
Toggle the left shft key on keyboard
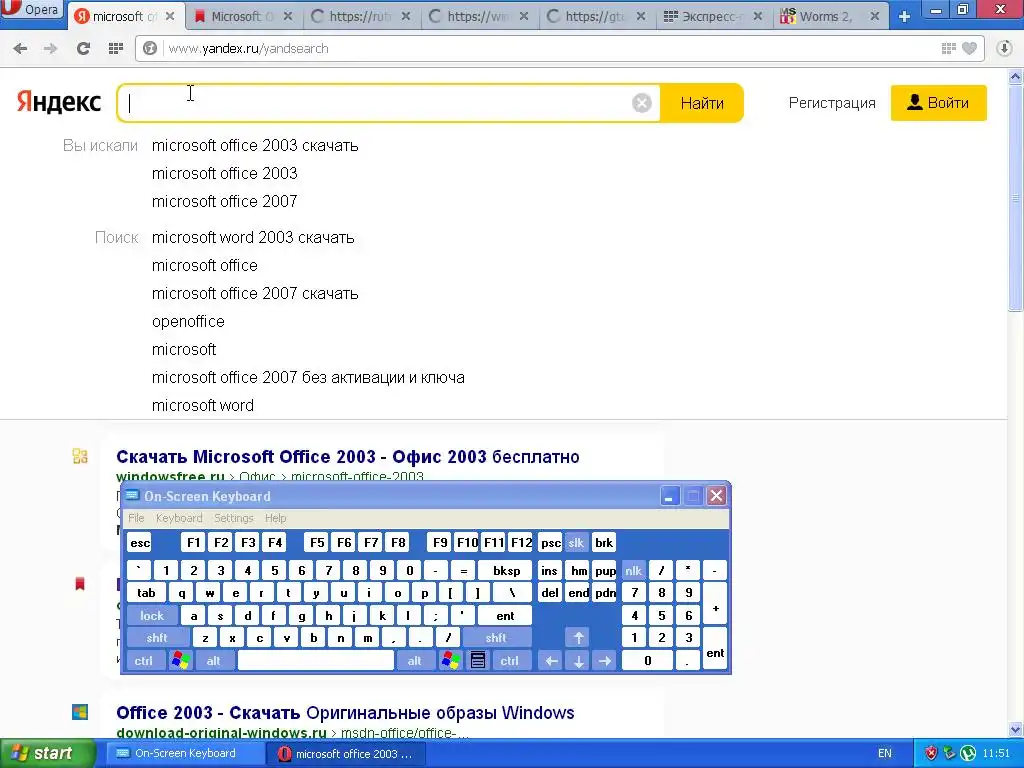click(x=157, y=637)
